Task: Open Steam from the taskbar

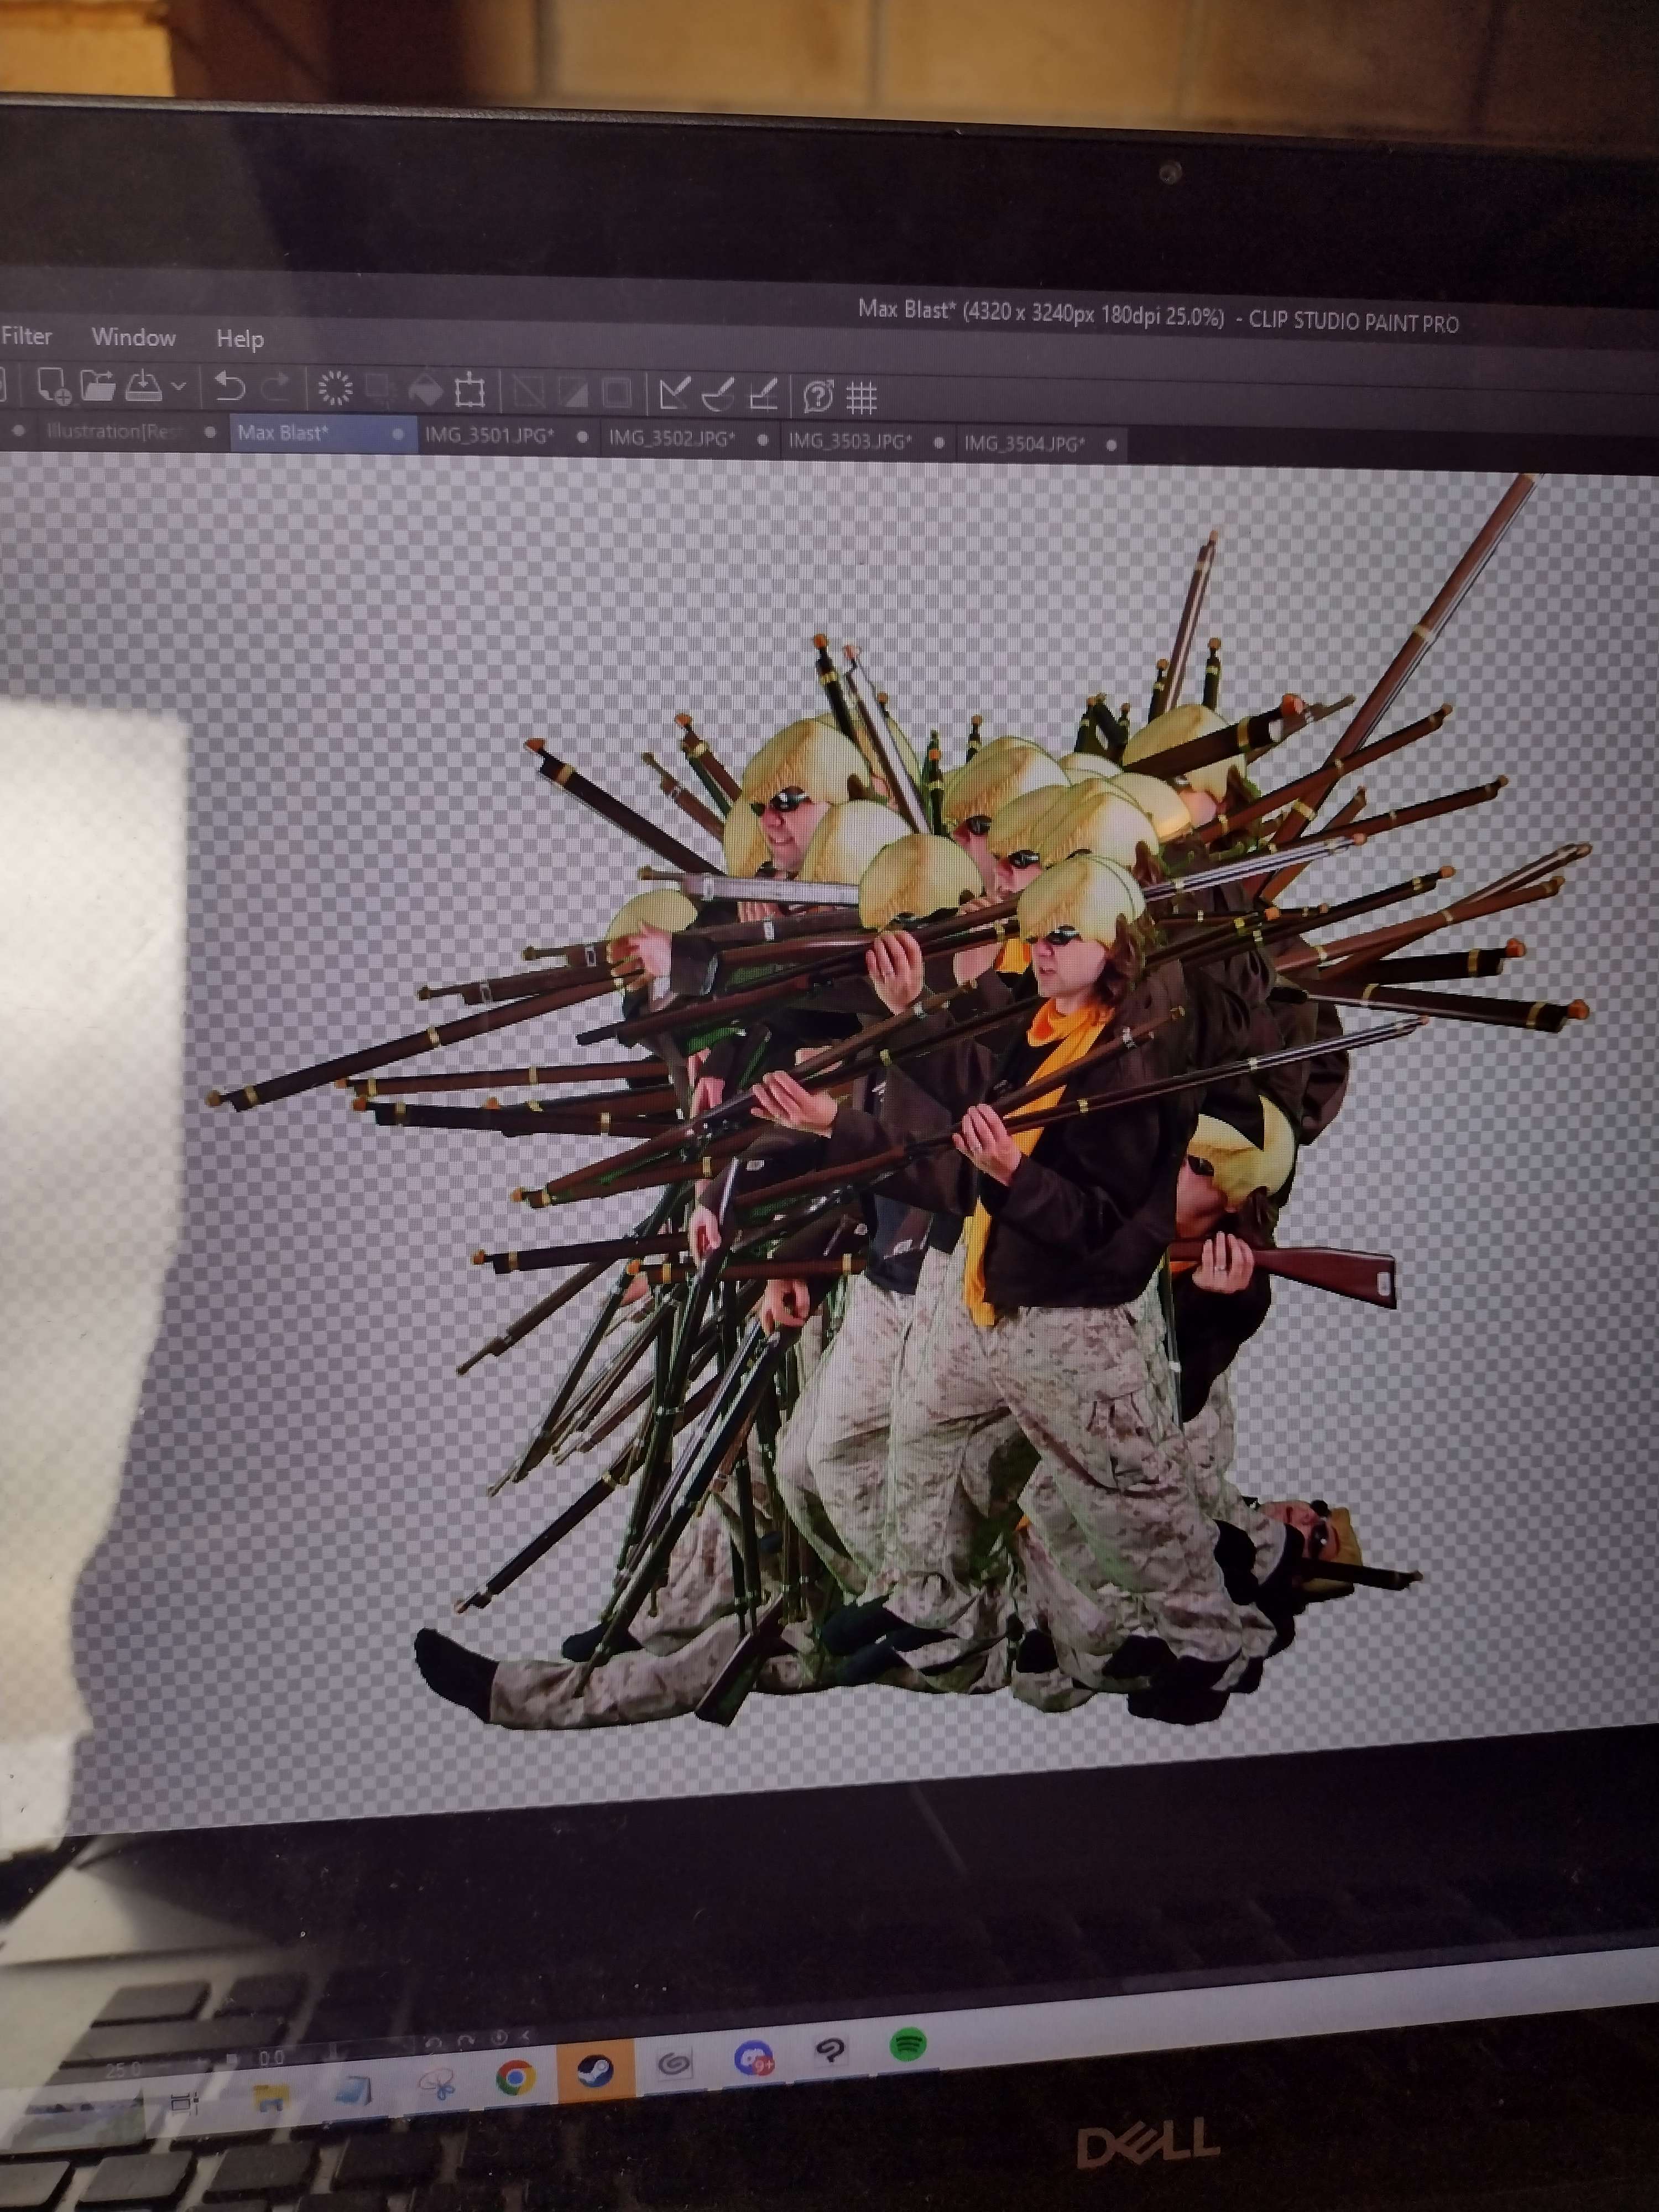Action: (595, 2070)
